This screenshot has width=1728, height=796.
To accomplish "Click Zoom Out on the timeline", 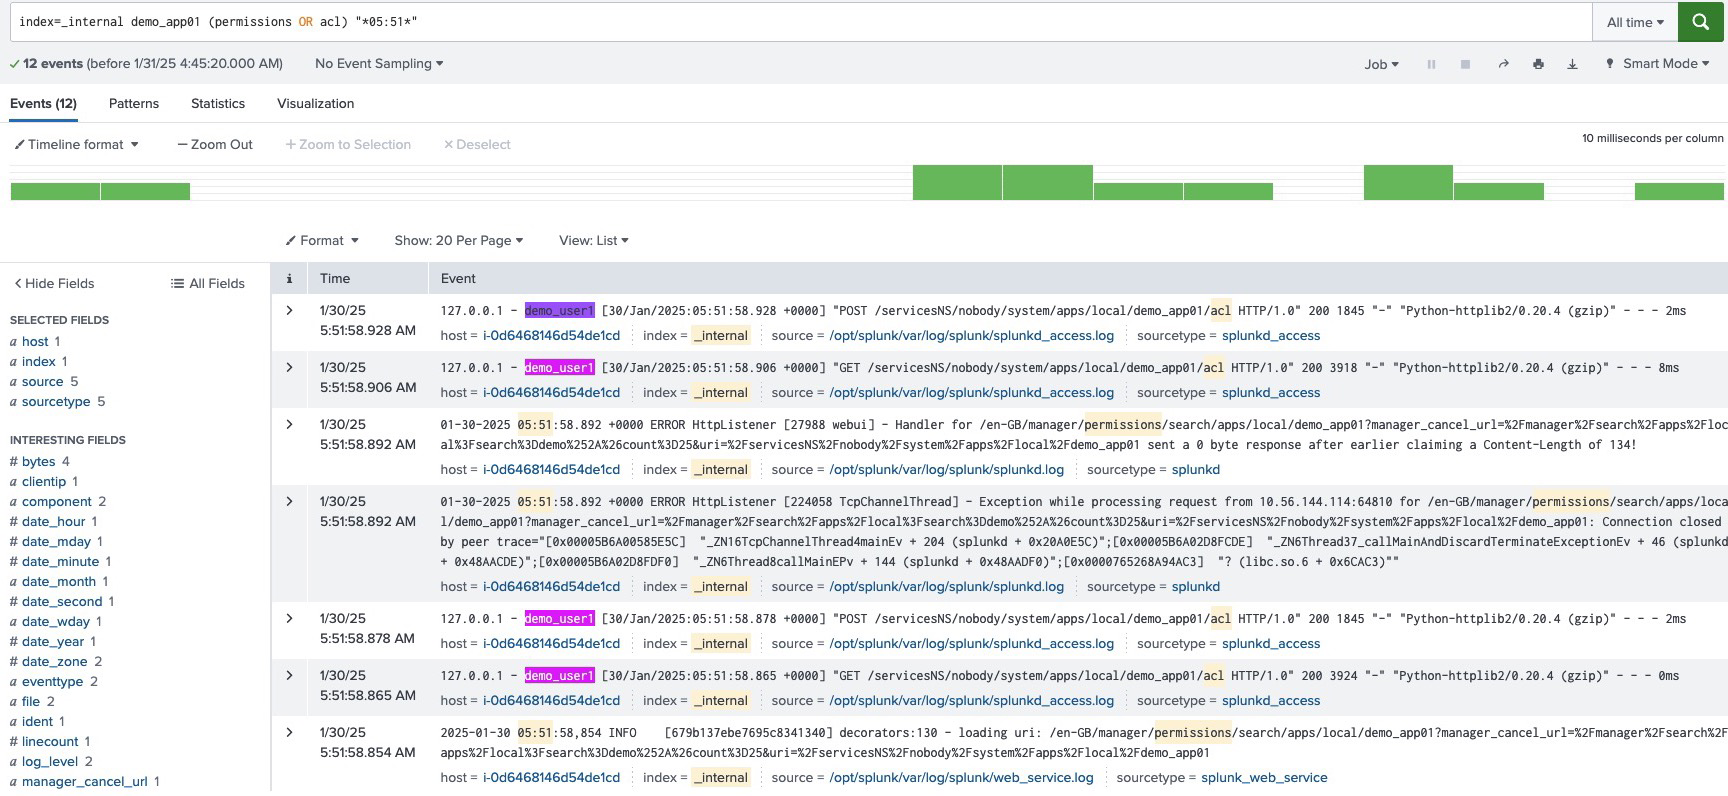I will (x=215, y=145).
